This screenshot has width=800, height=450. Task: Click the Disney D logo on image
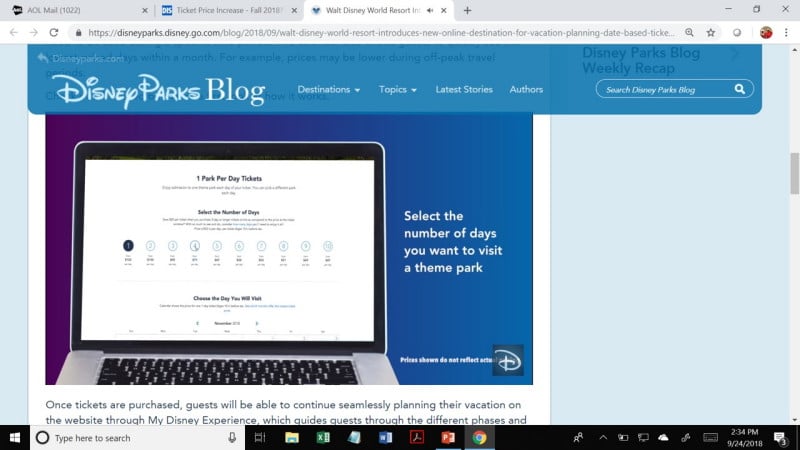(508, 360)
